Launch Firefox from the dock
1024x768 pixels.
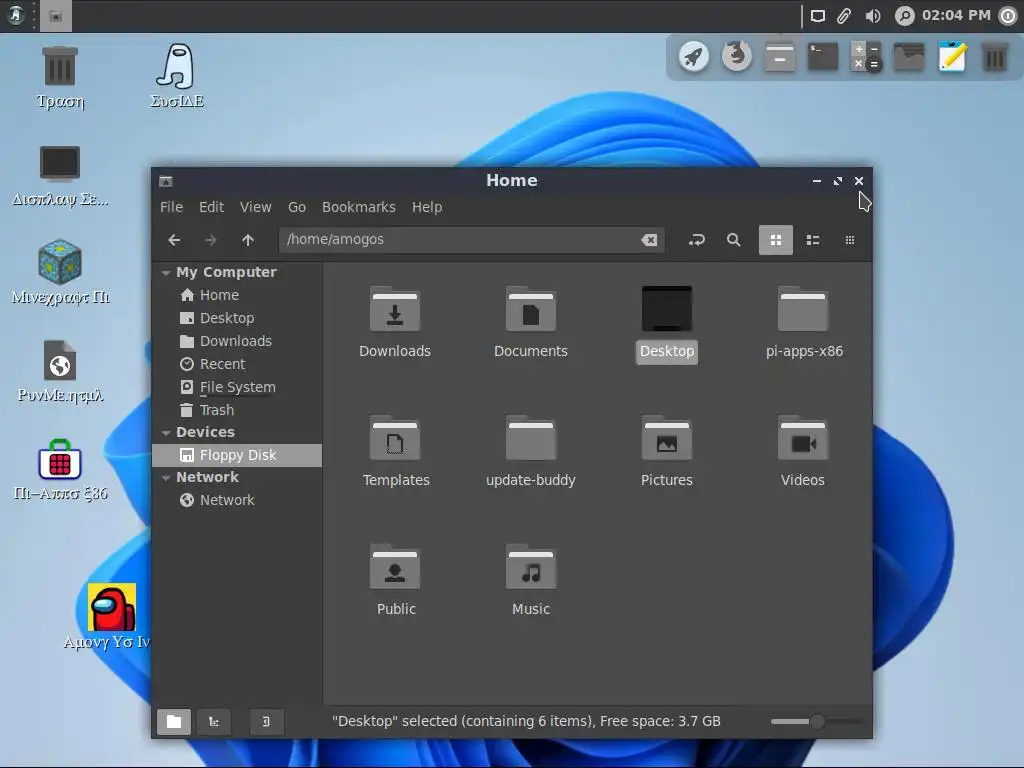pyautogui.click(x=737, y=57)
